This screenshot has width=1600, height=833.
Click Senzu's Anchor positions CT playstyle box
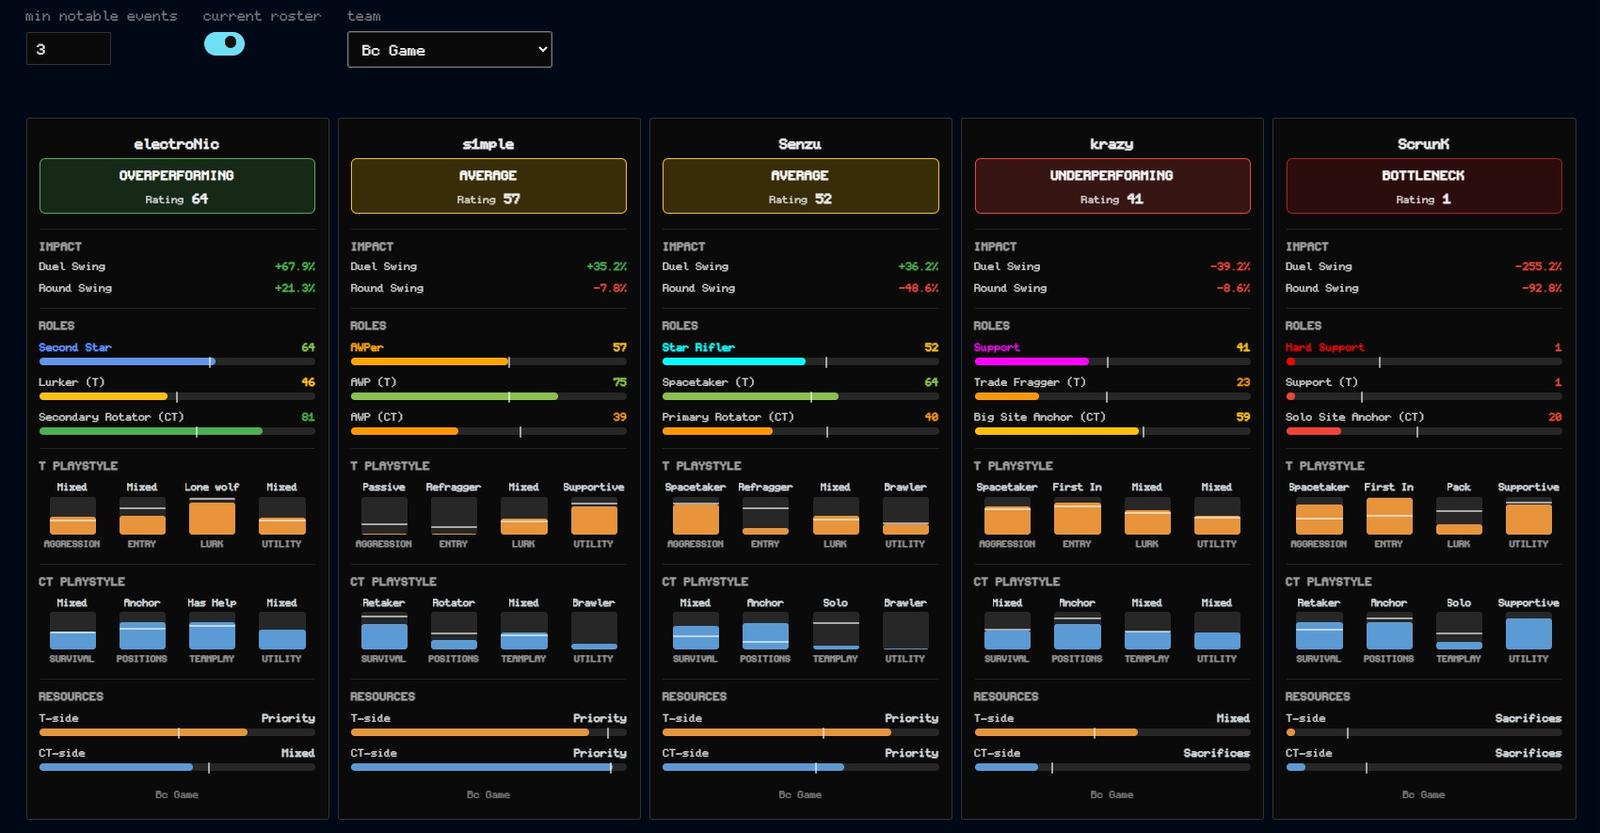click(765, 632)
